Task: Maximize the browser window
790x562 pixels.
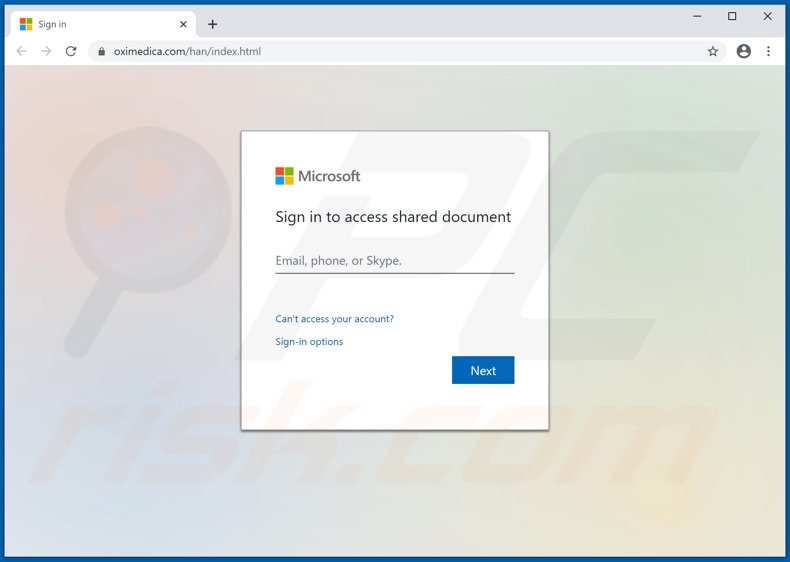Action: click(x=732, y=16)
